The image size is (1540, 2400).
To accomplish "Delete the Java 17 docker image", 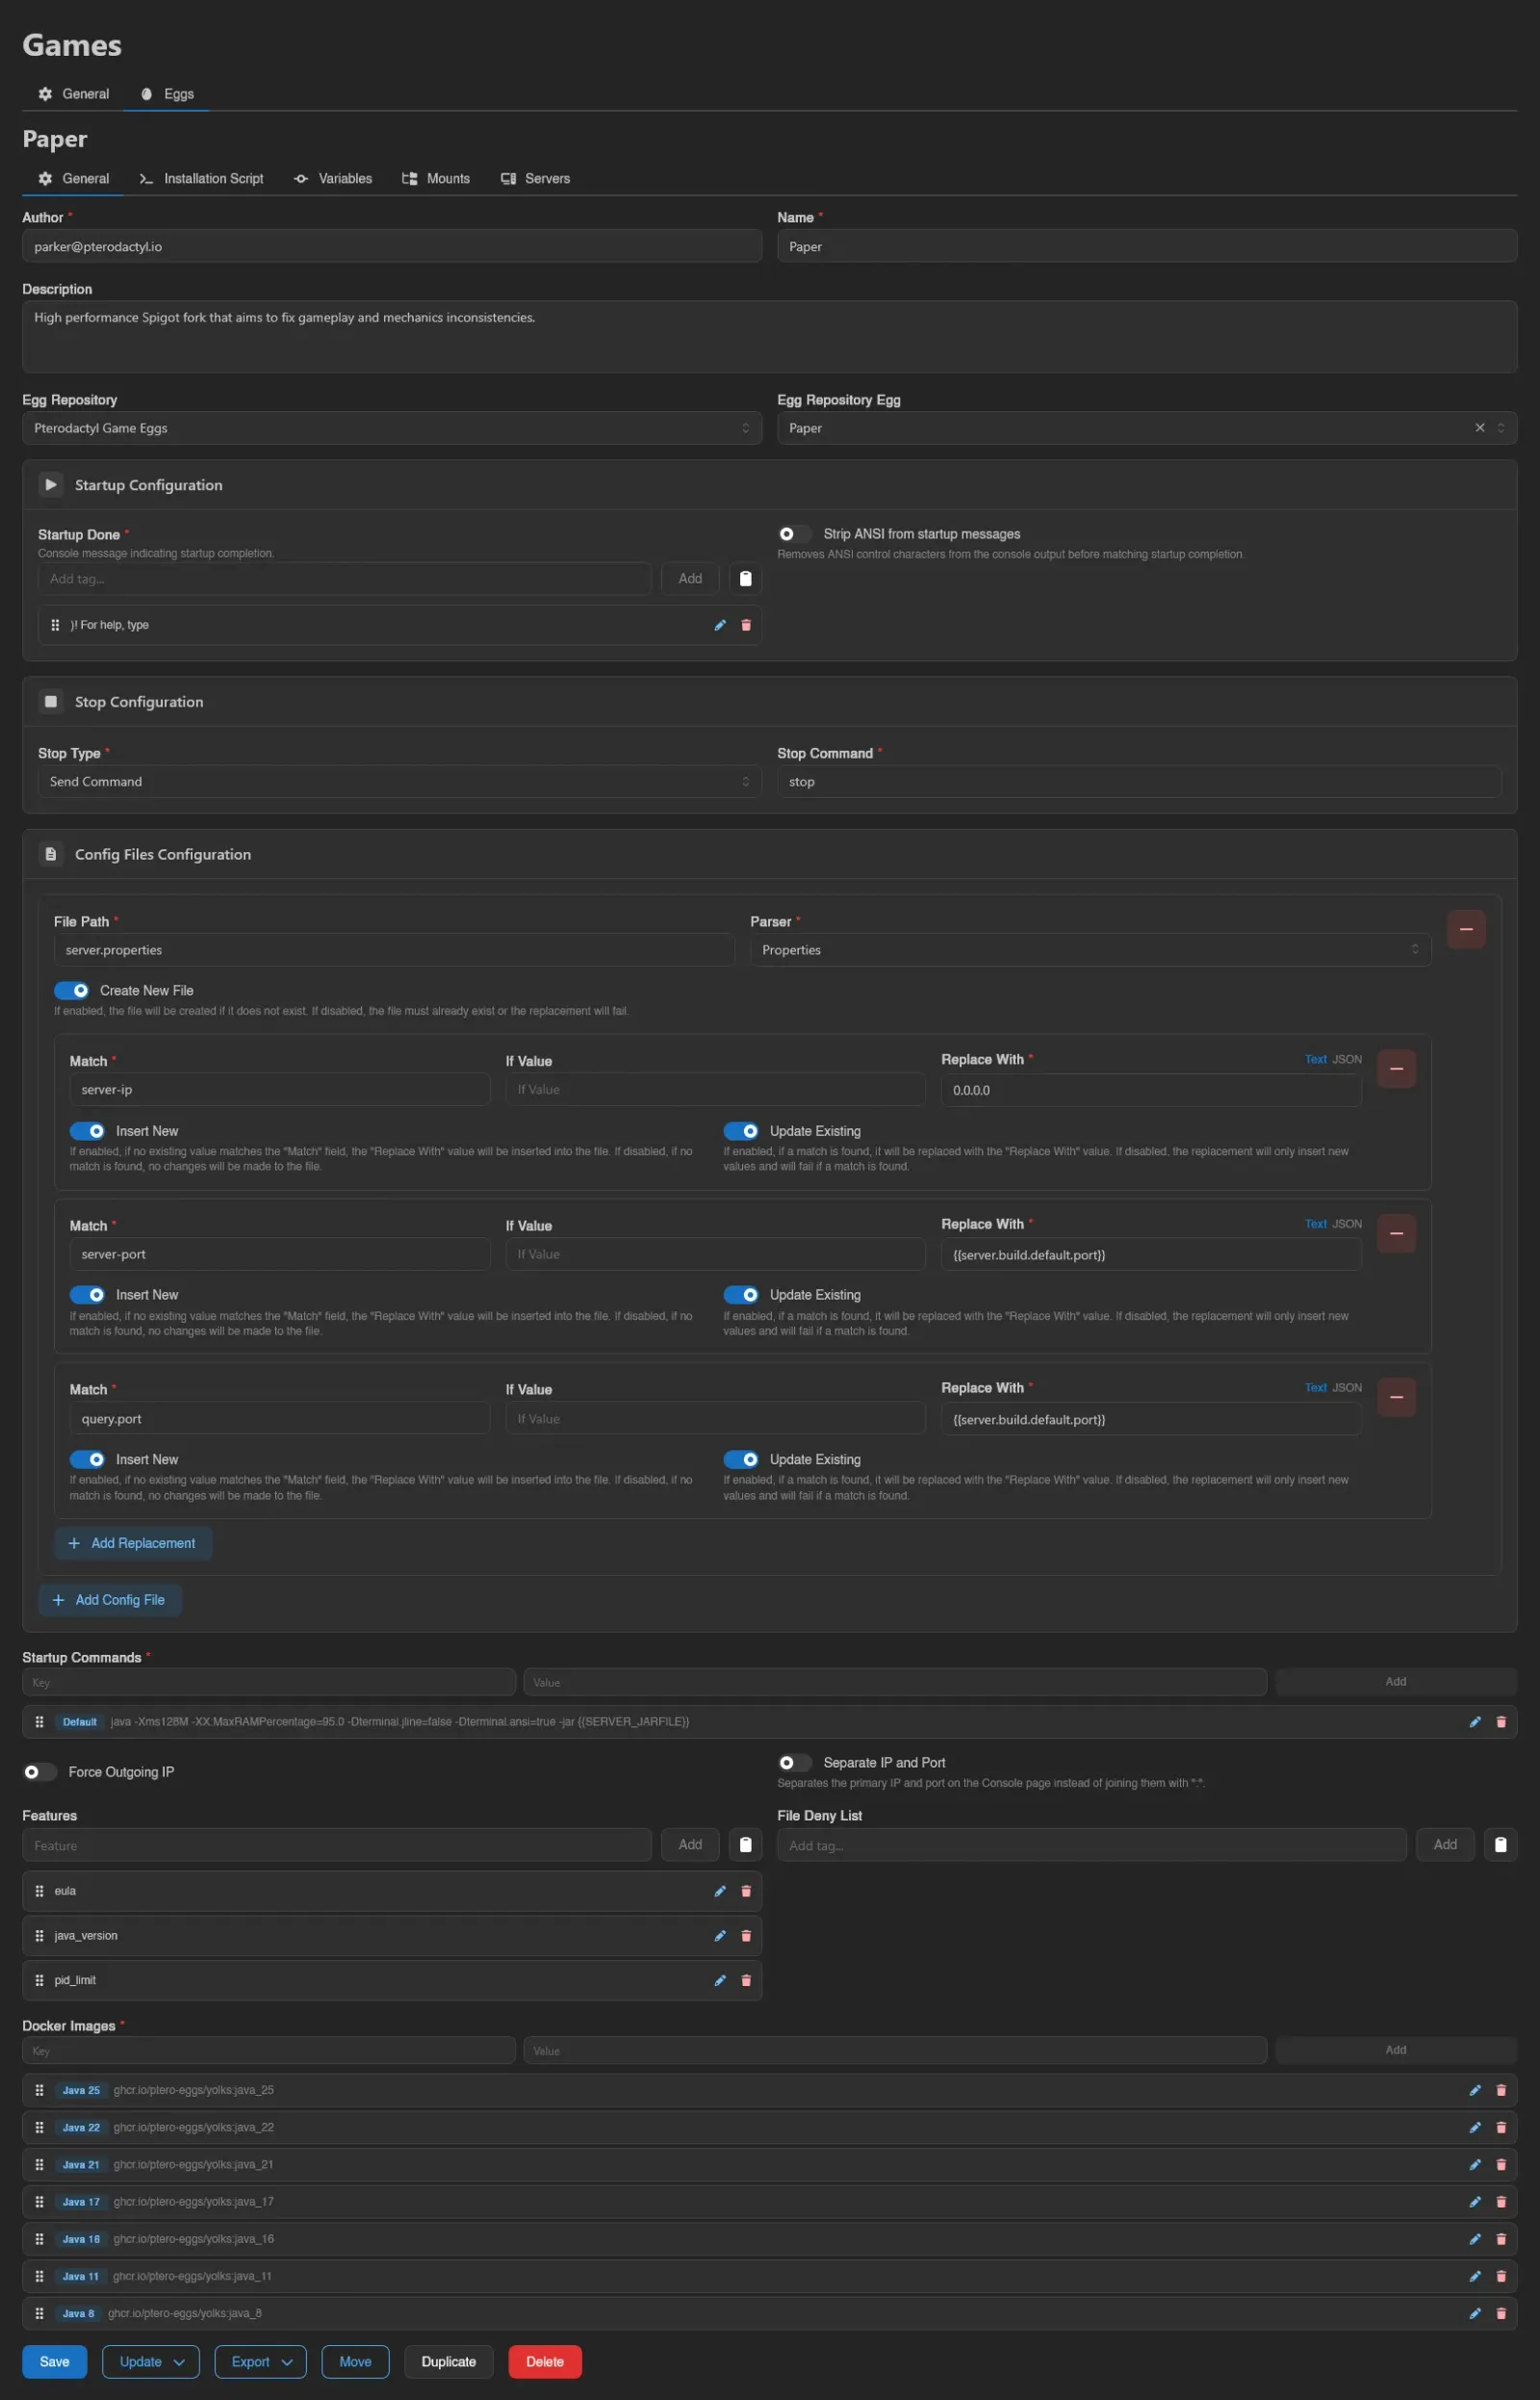I will tap(1500, 2201).
